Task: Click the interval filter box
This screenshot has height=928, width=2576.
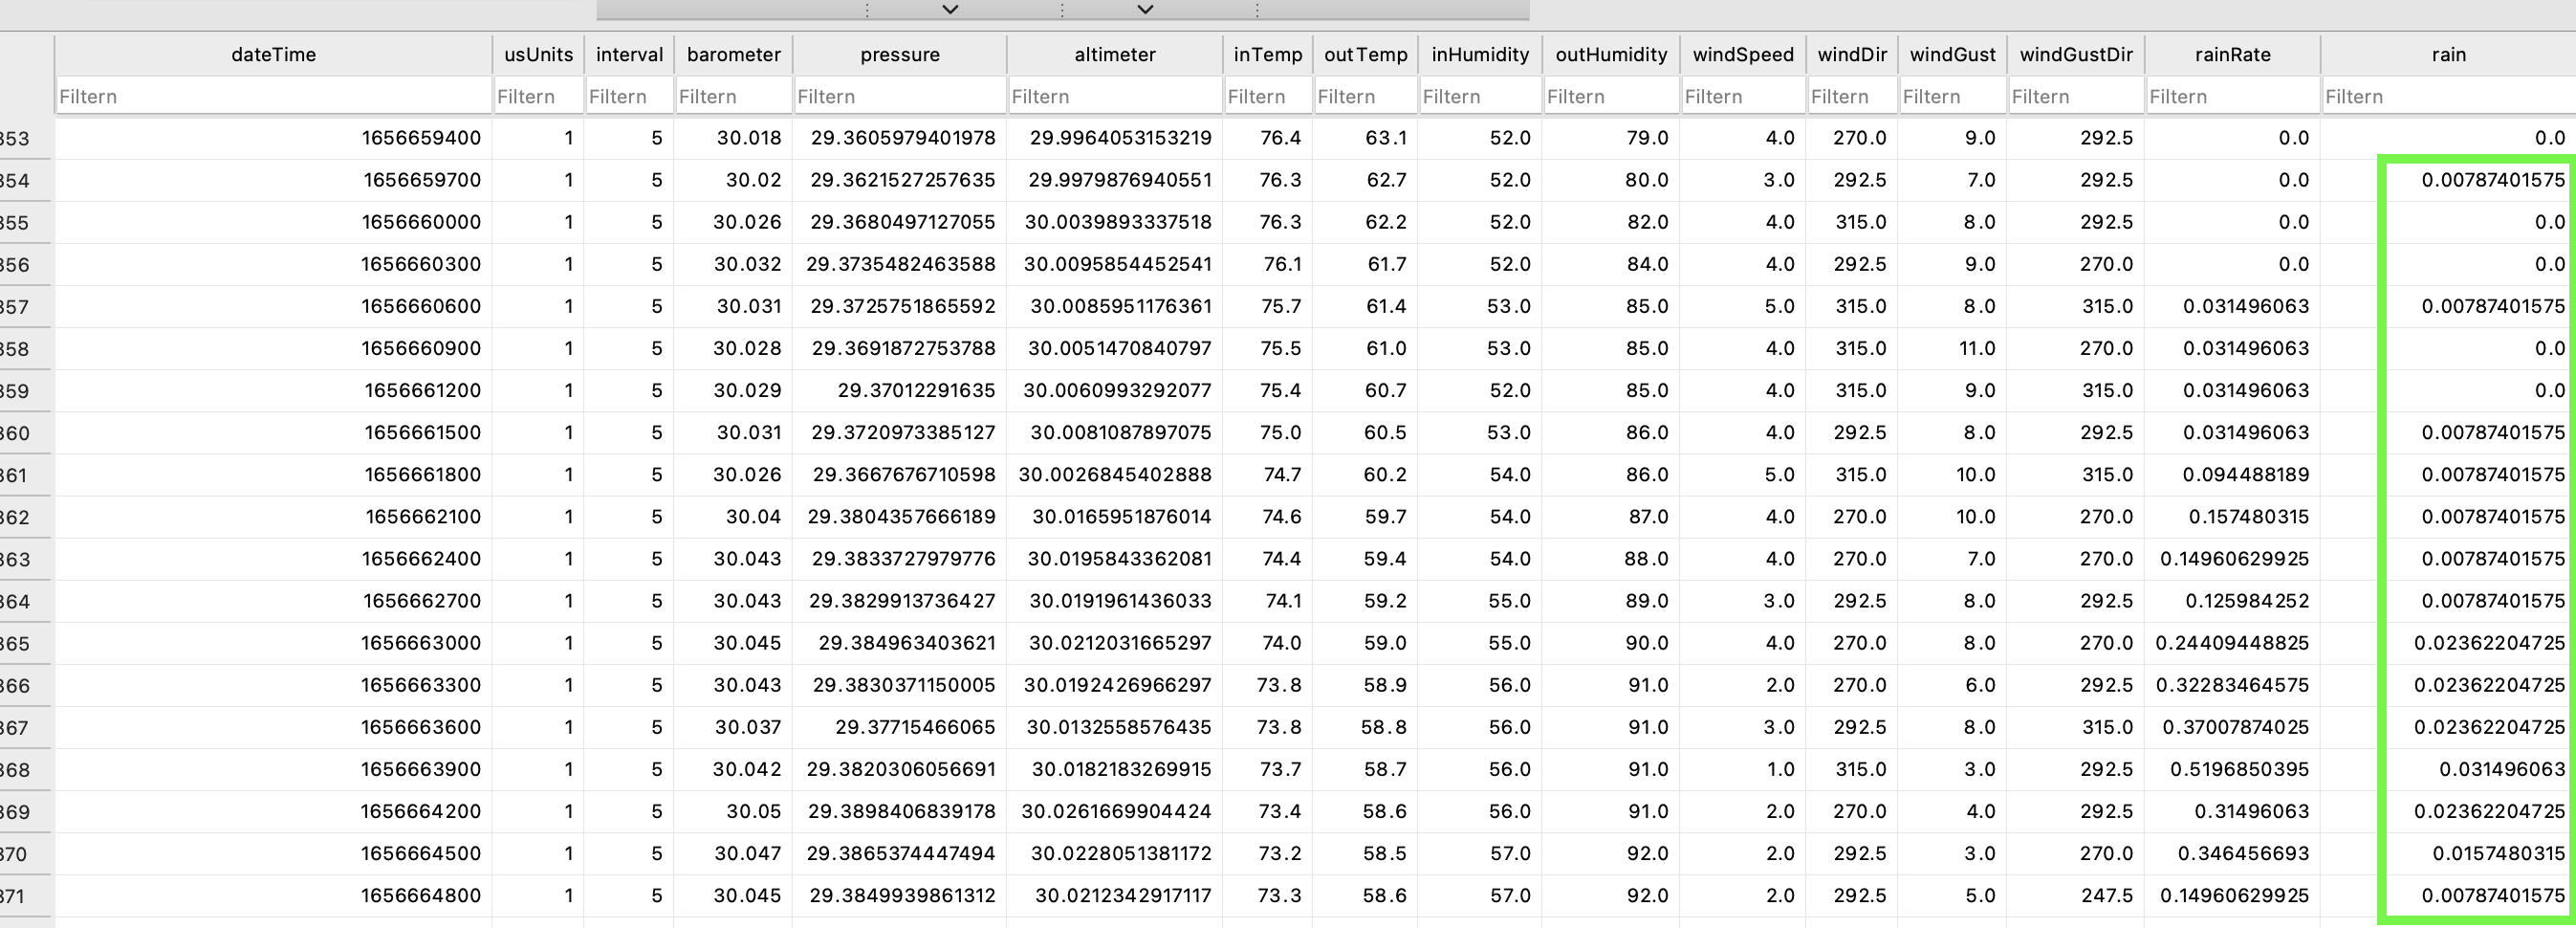Action: (629, 96)
